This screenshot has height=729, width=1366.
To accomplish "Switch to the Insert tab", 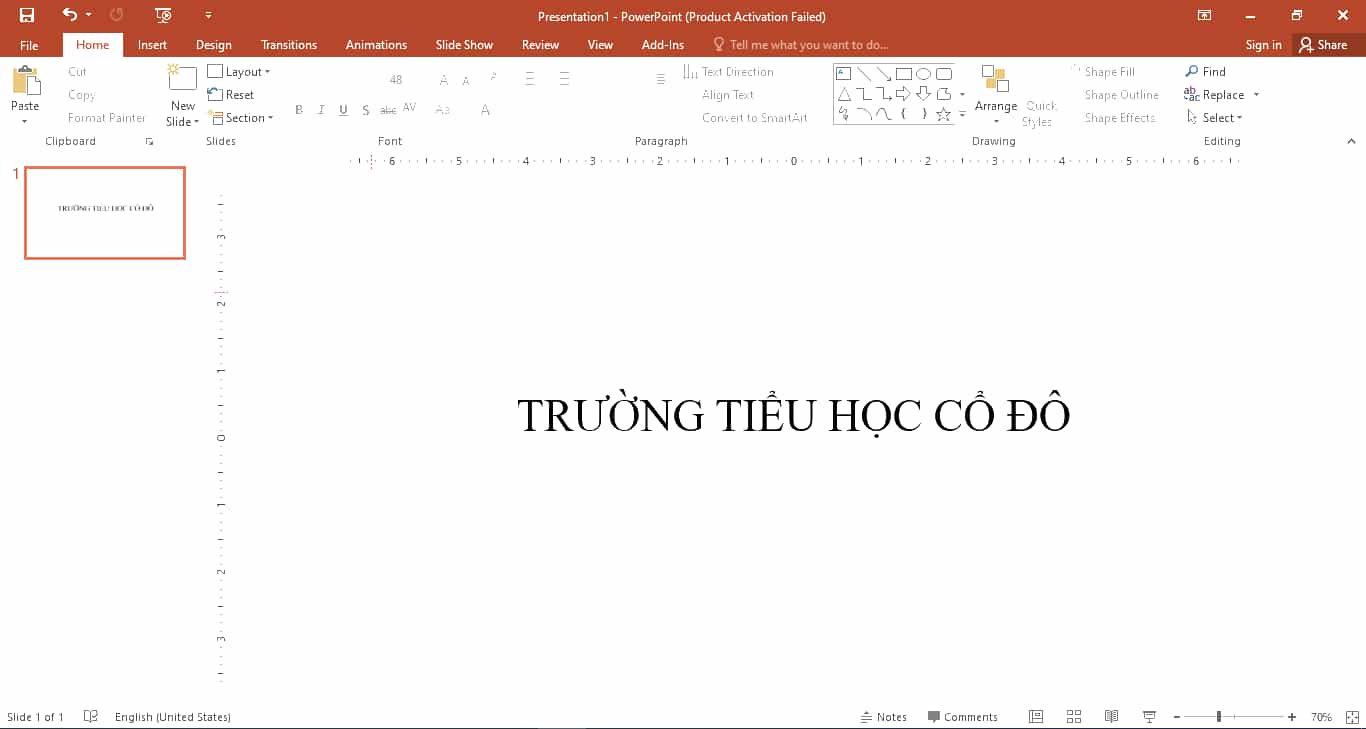I will pyautogui.click(x=152, y=45).
